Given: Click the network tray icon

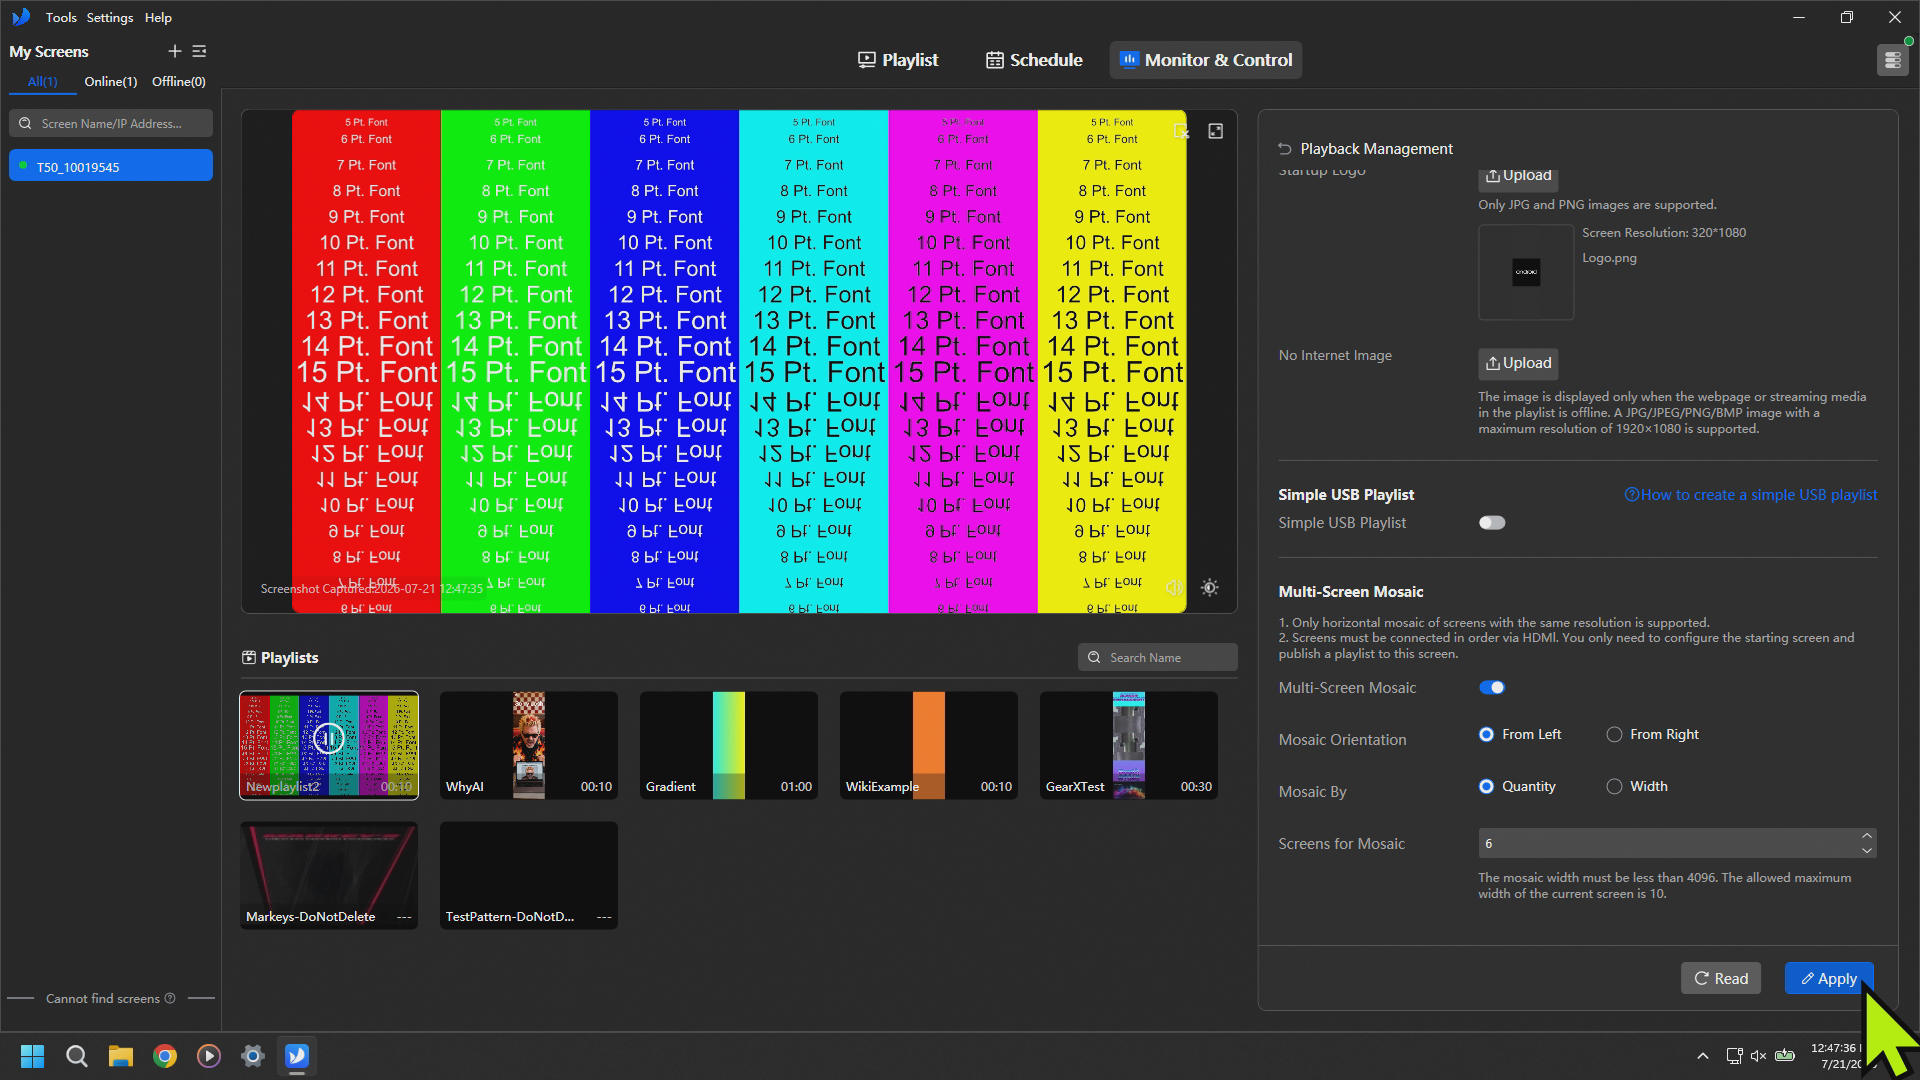Looking at the screenshot, I should coord(1734,1056).
